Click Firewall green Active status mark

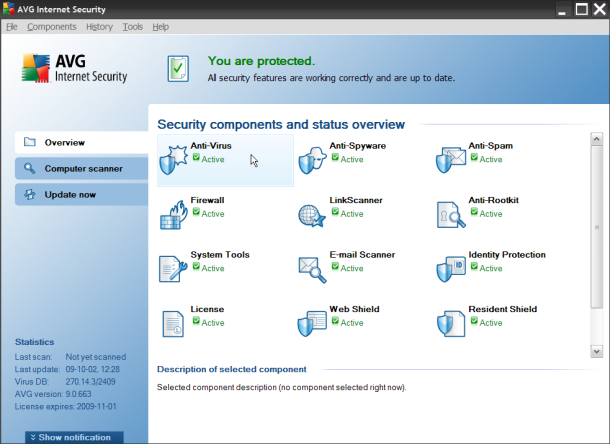tap(196, 212)
